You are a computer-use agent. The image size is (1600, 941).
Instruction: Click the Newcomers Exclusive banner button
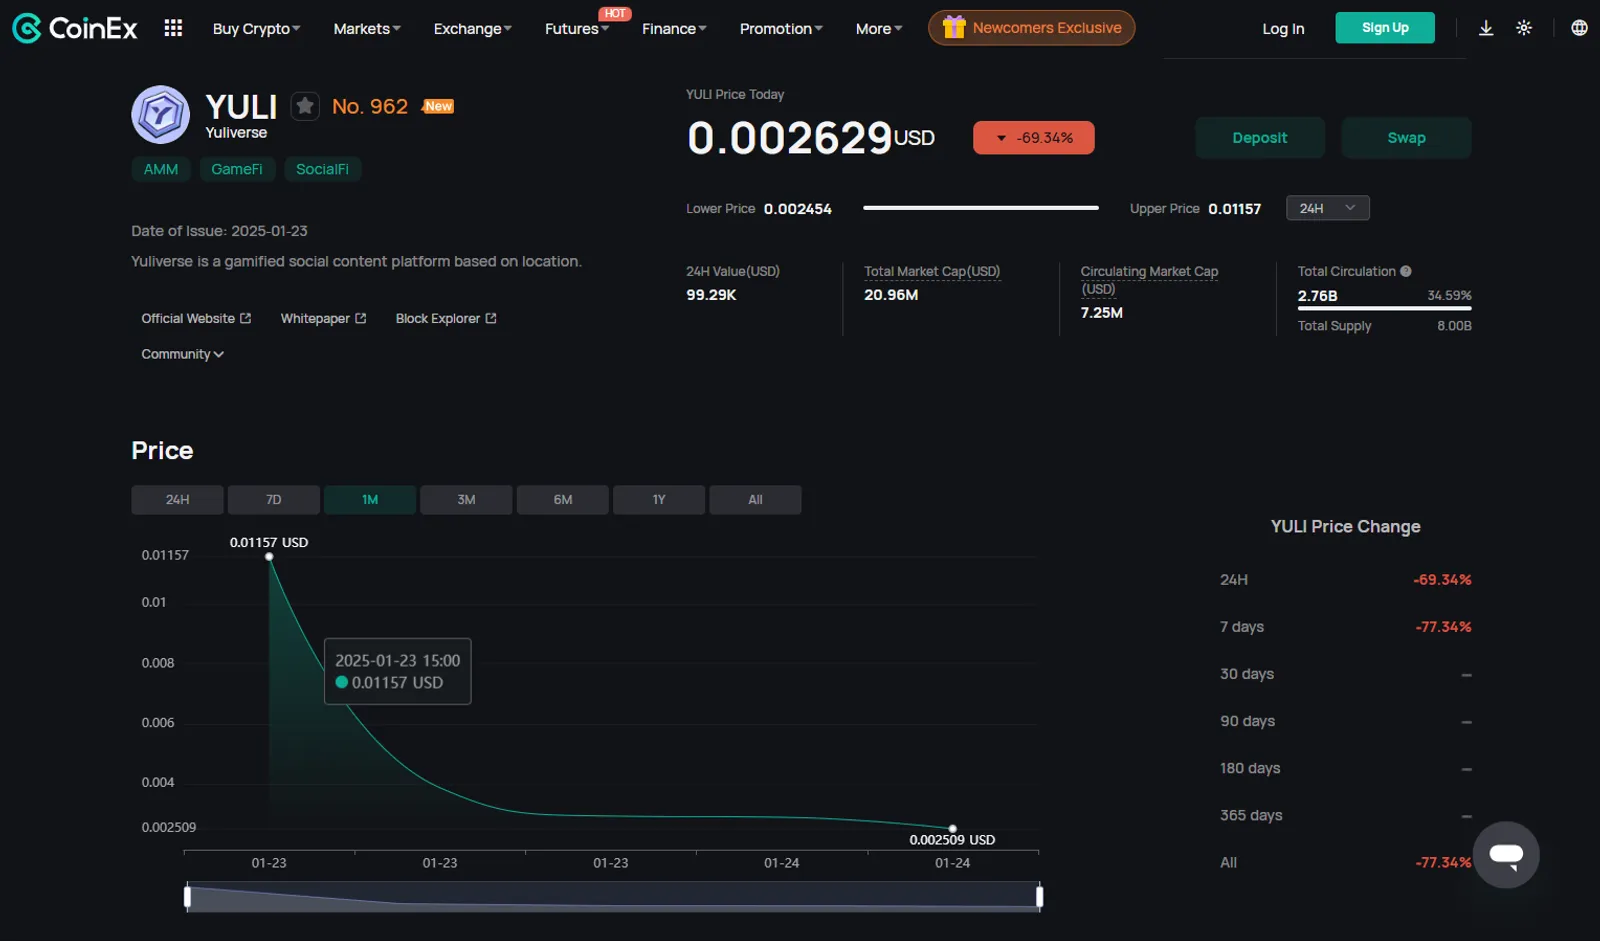click(1031, 28)
